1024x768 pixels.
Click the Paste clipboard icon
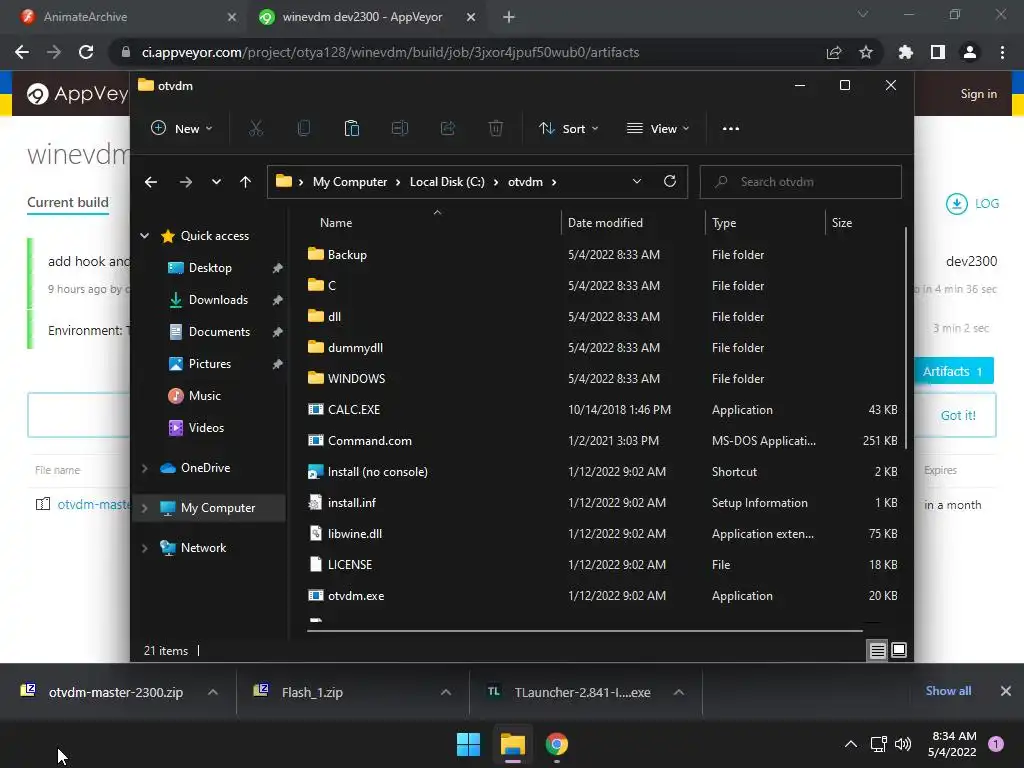351,129
